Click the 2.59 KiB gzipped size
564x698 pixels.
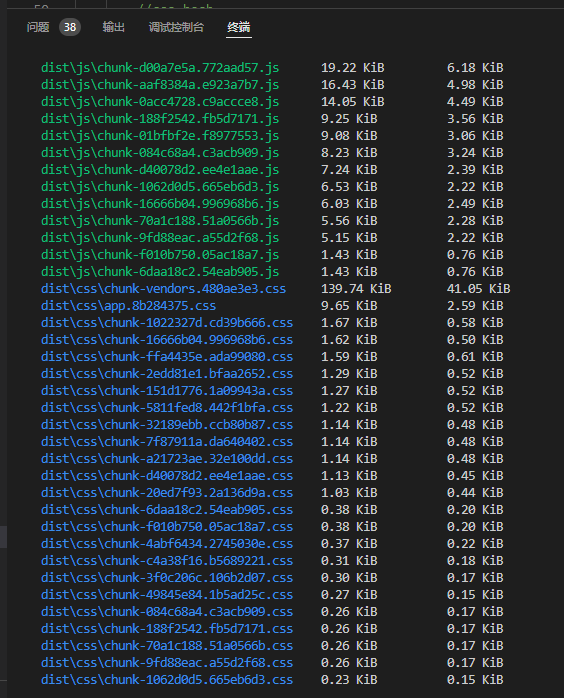pyautogui.click(x=475, y=306)
